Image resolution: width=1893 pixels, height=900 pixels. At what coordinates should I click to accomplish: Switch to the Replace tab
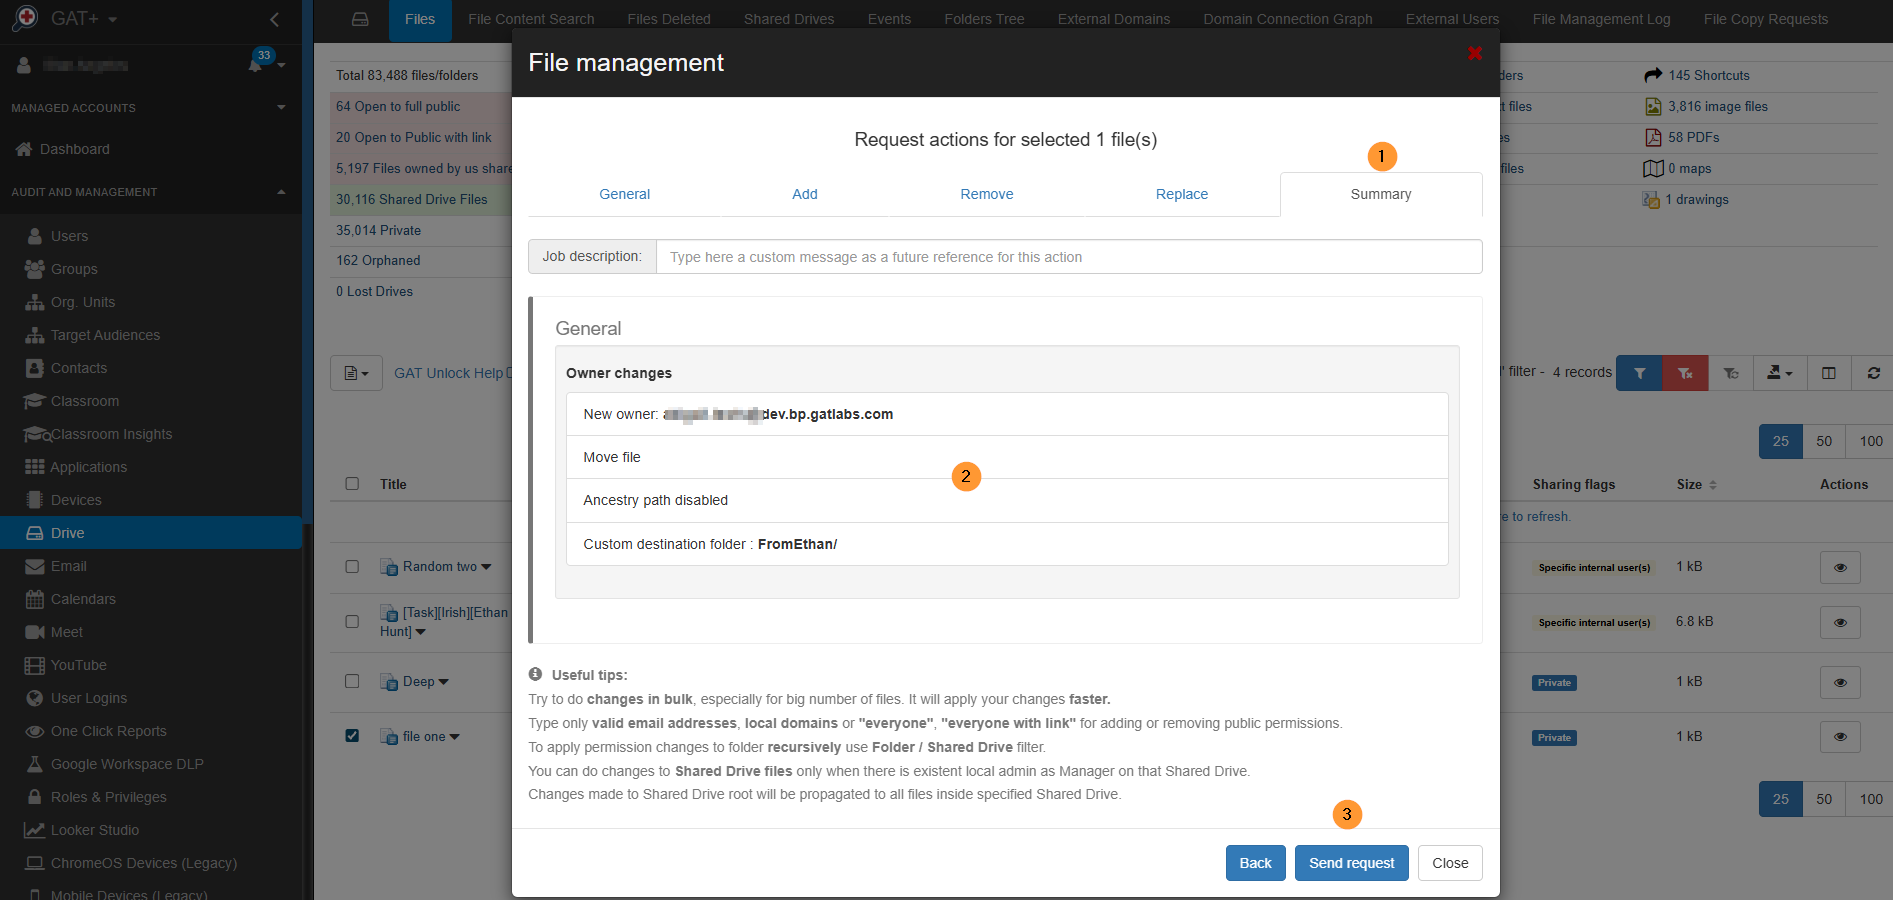click(x=1181, y=194)
